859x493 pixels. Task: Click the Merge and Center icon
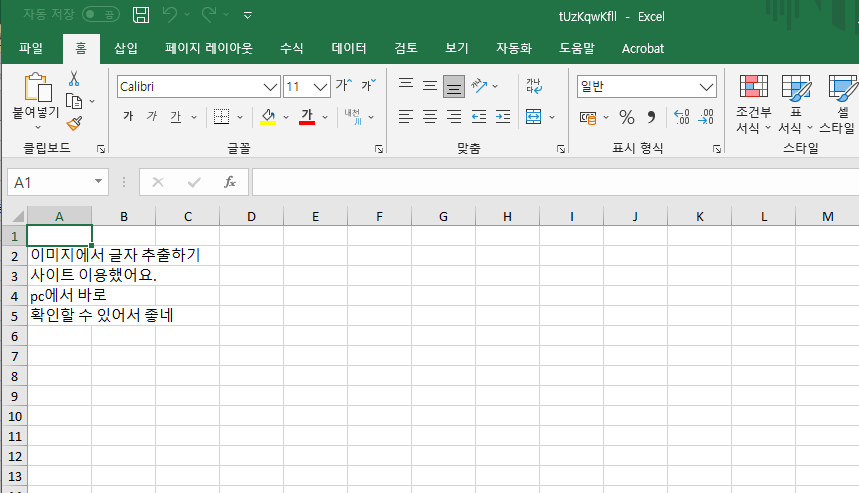[x=534, y=117]
